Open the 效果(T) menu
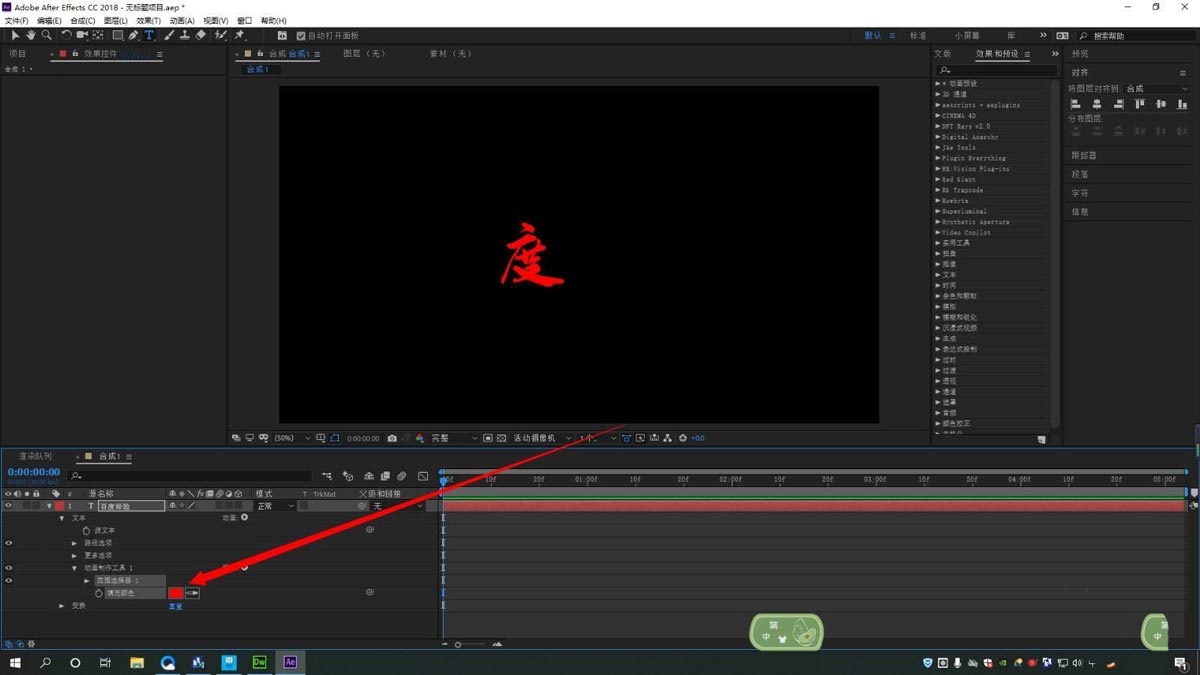 (x=148, y=20)
